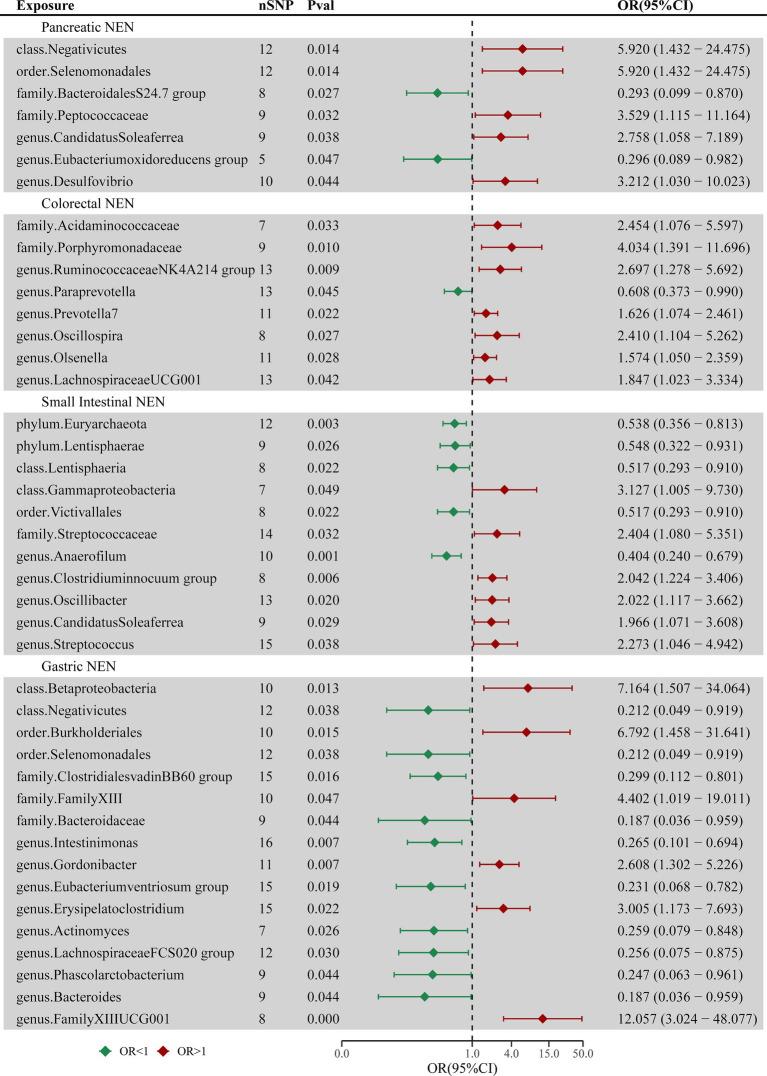Select the green diamond for genus.Paraprevotella
The image size is (767, 1076).
tap(458, 291)
